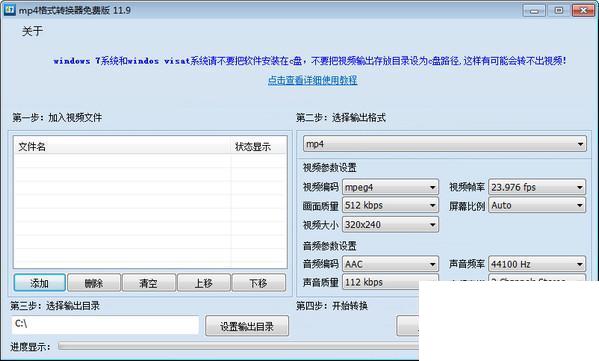This screenshot has width=599, height=361.
Task: Click the 添加 button
Action: coord(39,283)
